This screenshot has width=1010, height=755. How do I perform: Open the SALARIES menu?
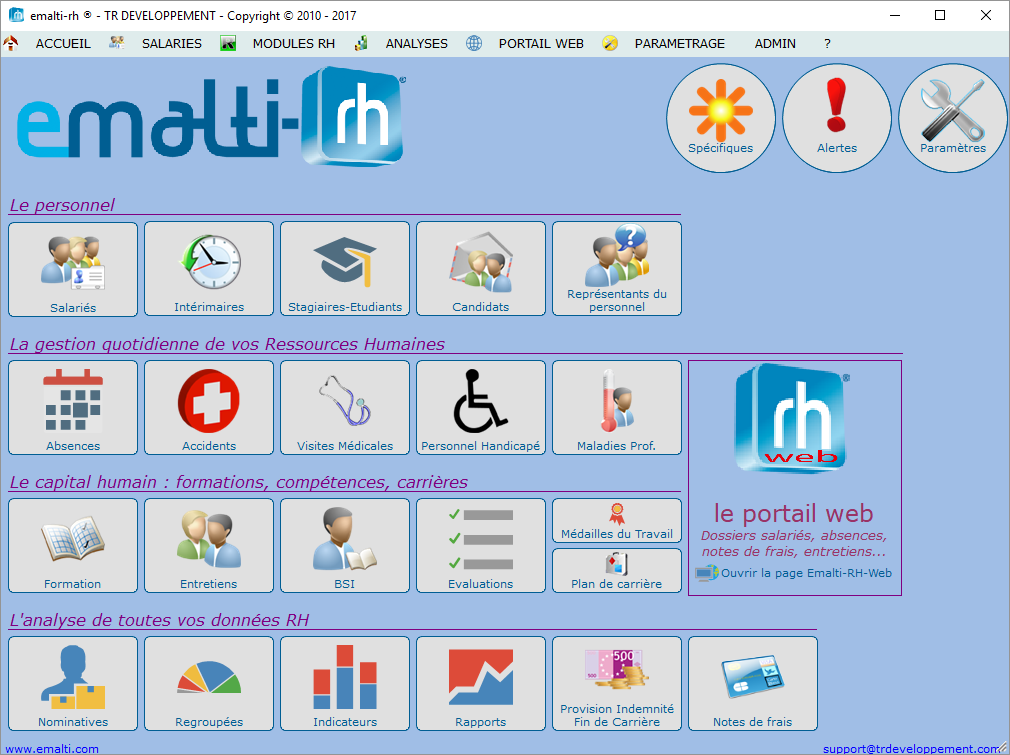pos(171,44)
